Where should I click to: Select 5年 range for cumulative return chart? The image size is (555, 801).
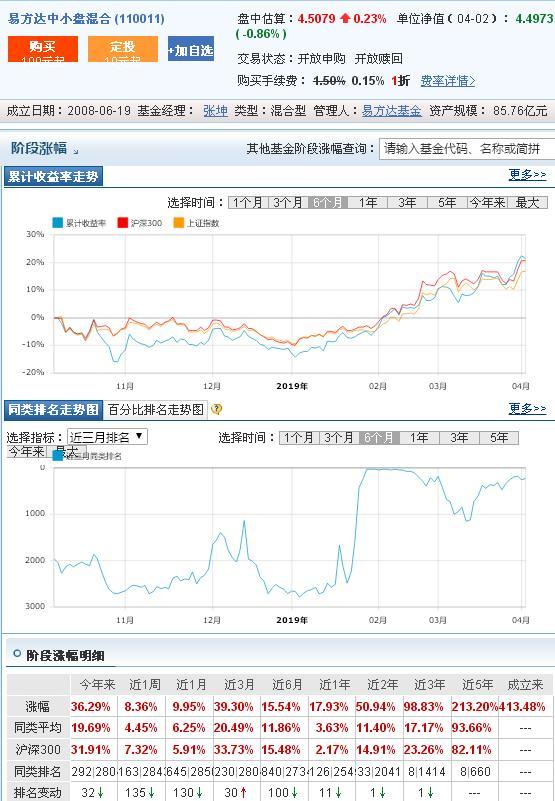tap(447, 203)
